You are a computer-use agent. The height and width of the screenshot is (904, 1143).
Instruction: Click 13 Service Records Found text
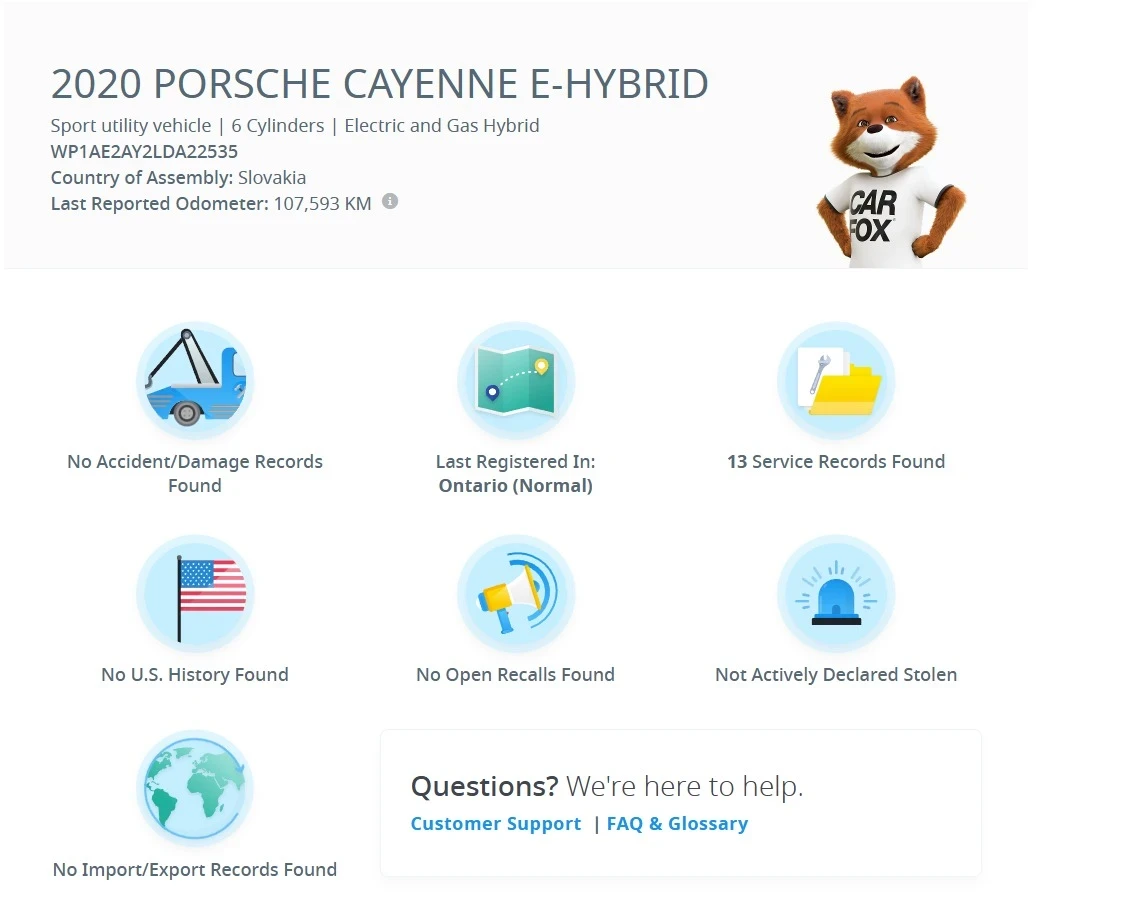click(x=836, y=461)
